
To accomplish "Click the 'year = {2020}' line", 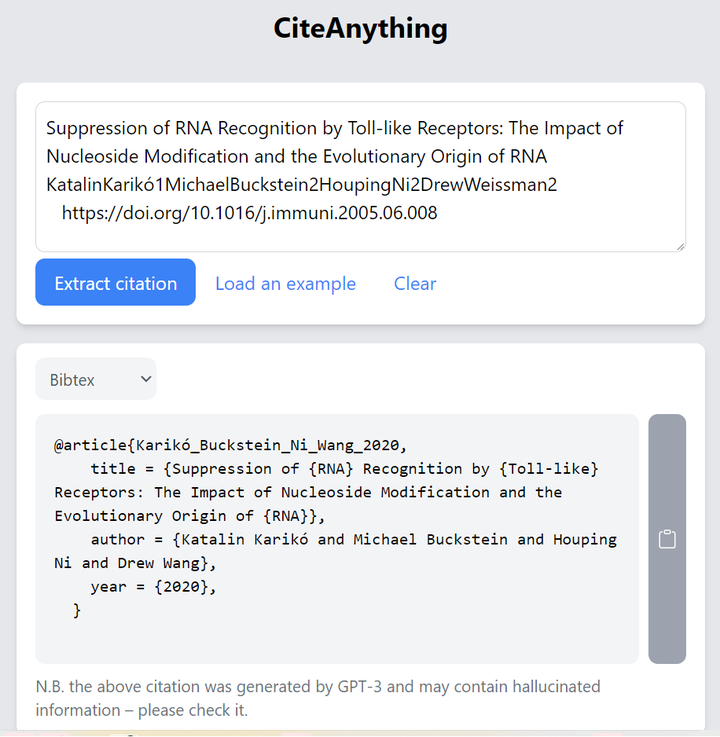I will [x=153, y=587].
